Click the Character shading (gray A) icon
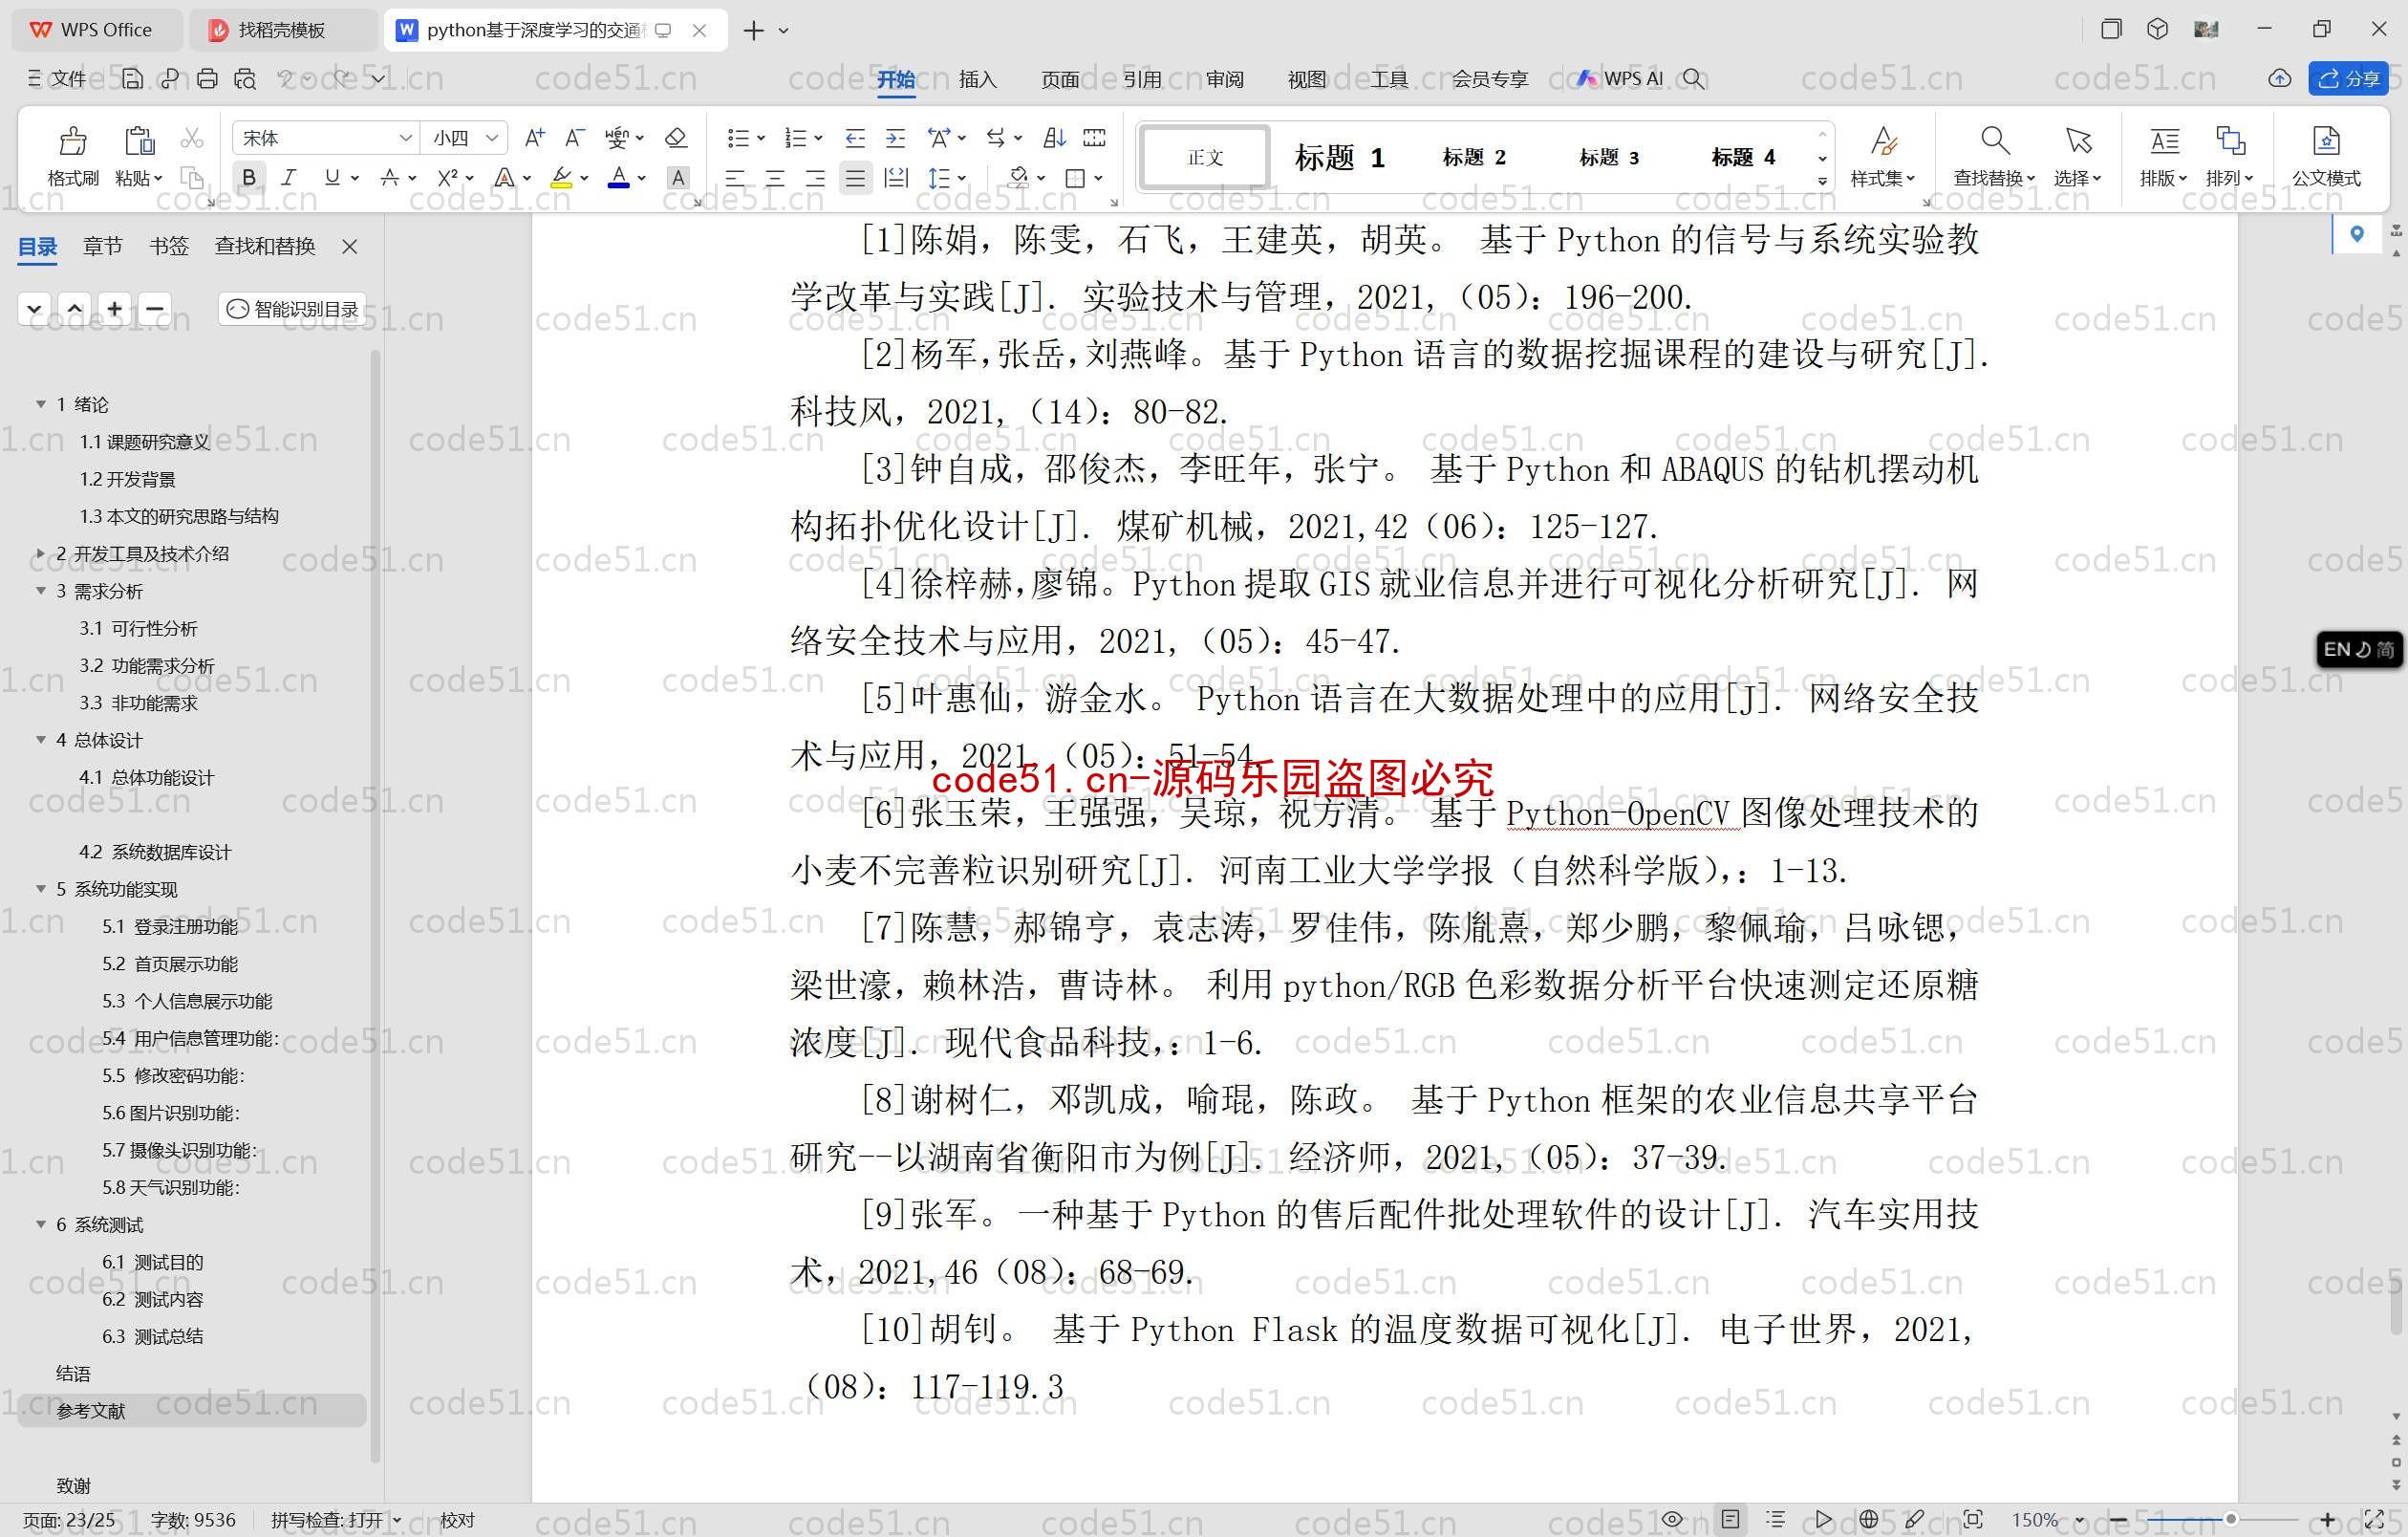The width and height of the screenshot is (2408, 1537). (678, 179)
